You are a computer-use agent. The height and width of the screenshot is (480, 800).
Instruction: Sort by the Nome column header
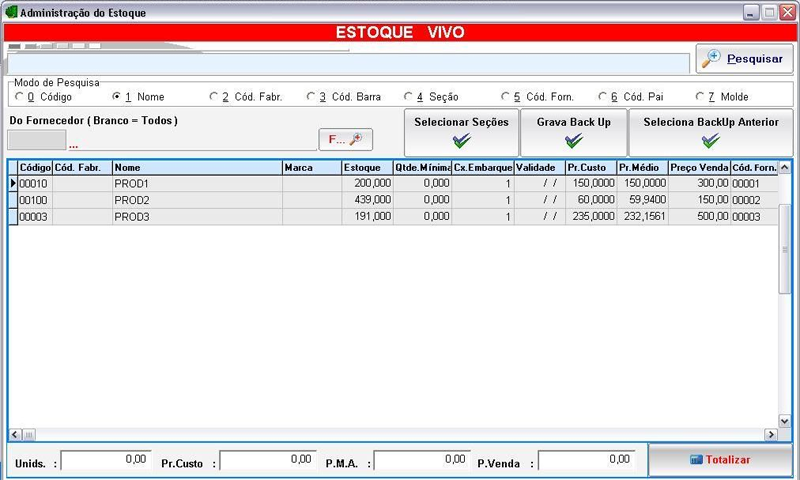(x=196, y=168)
